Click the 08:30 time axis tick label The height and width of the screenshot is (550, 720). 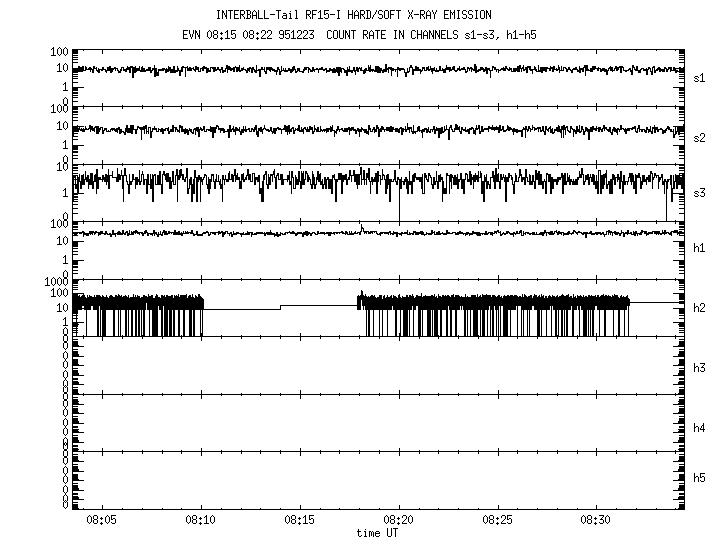coord(597,521)
